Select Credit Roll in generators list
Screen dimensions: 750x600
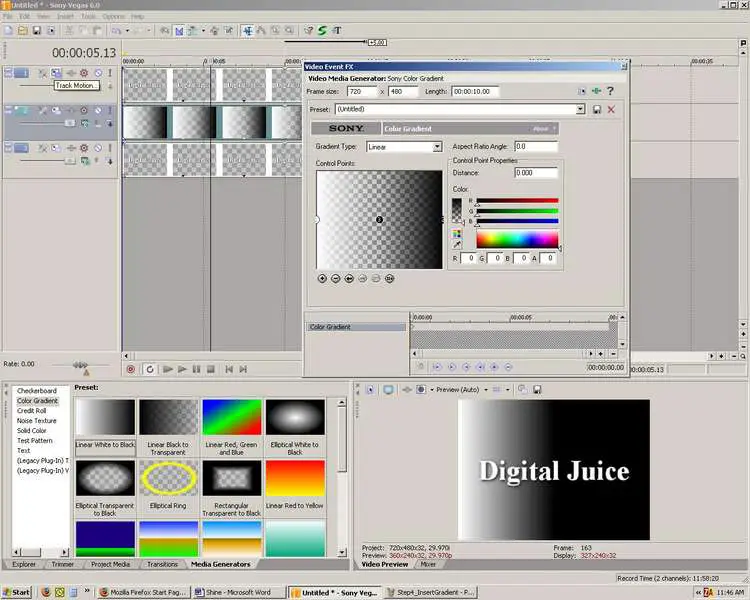[x=32, y=411]
